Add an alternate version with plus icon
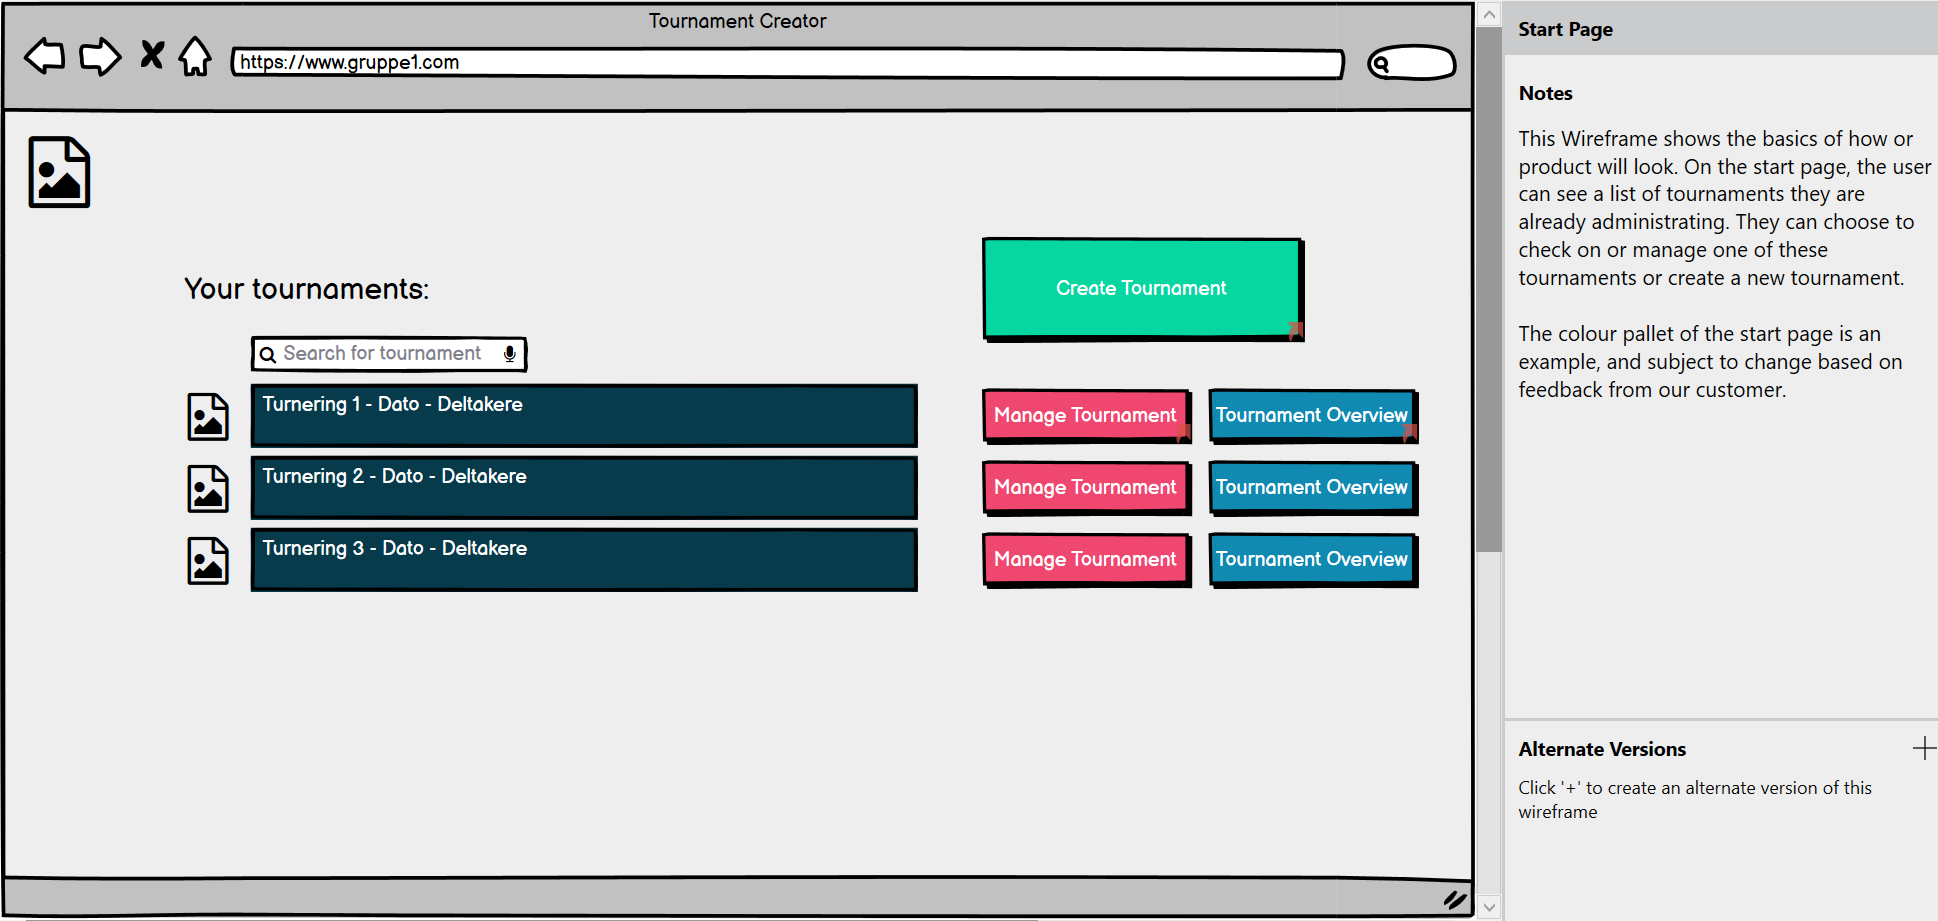The width and height of the screenshot is (1938, 921). pos(1923,749)
